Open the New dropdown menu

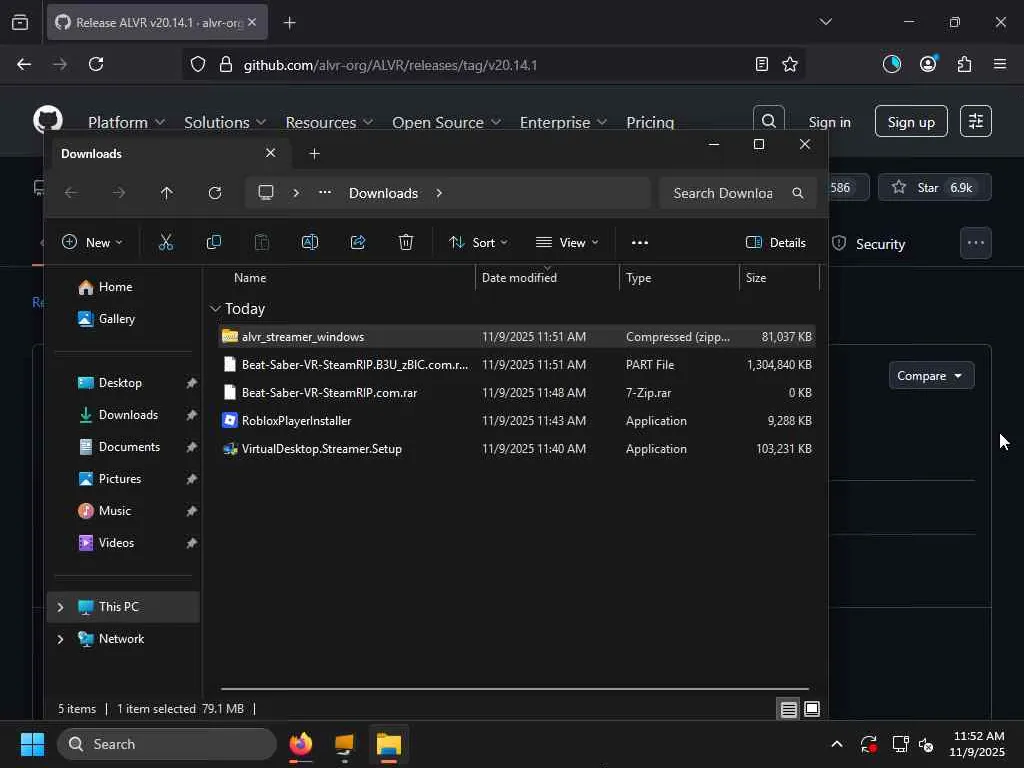(92, 242)
